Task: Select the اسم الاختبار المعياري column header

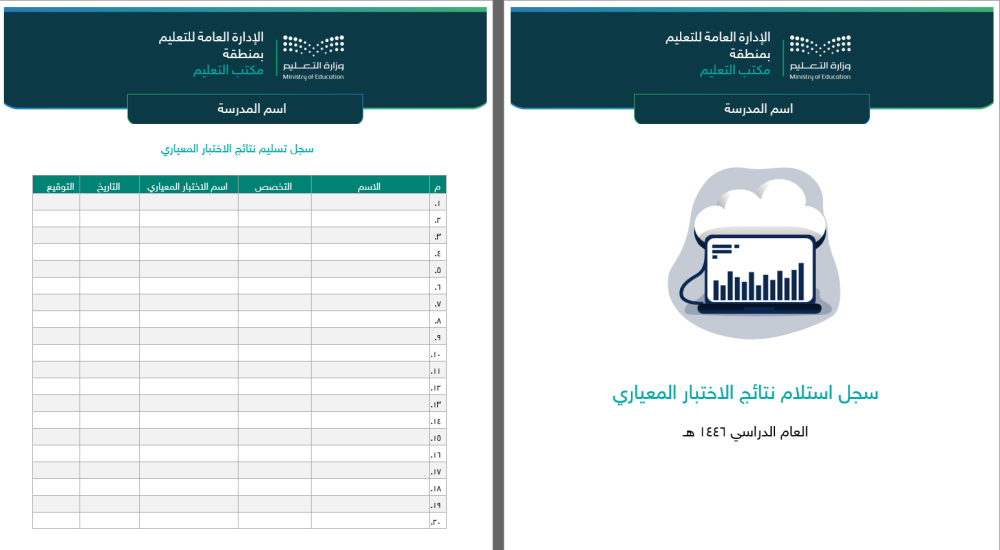Action: click(x=188, y=186)
